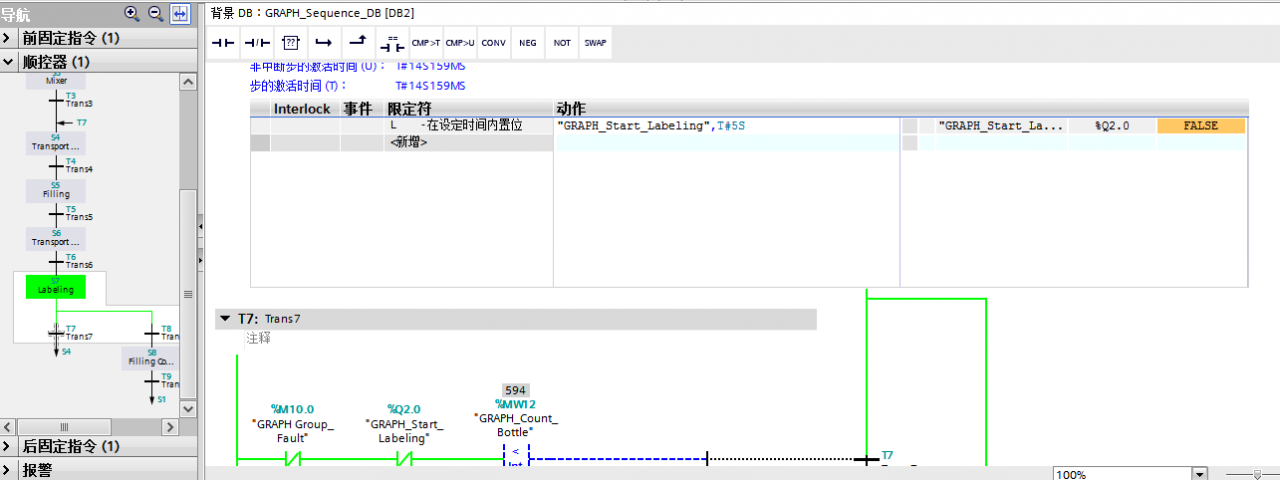The width and height of the screenshot is (1280, 480).
Task: Zoom in on the navigation view
Action: coord(132,13)
